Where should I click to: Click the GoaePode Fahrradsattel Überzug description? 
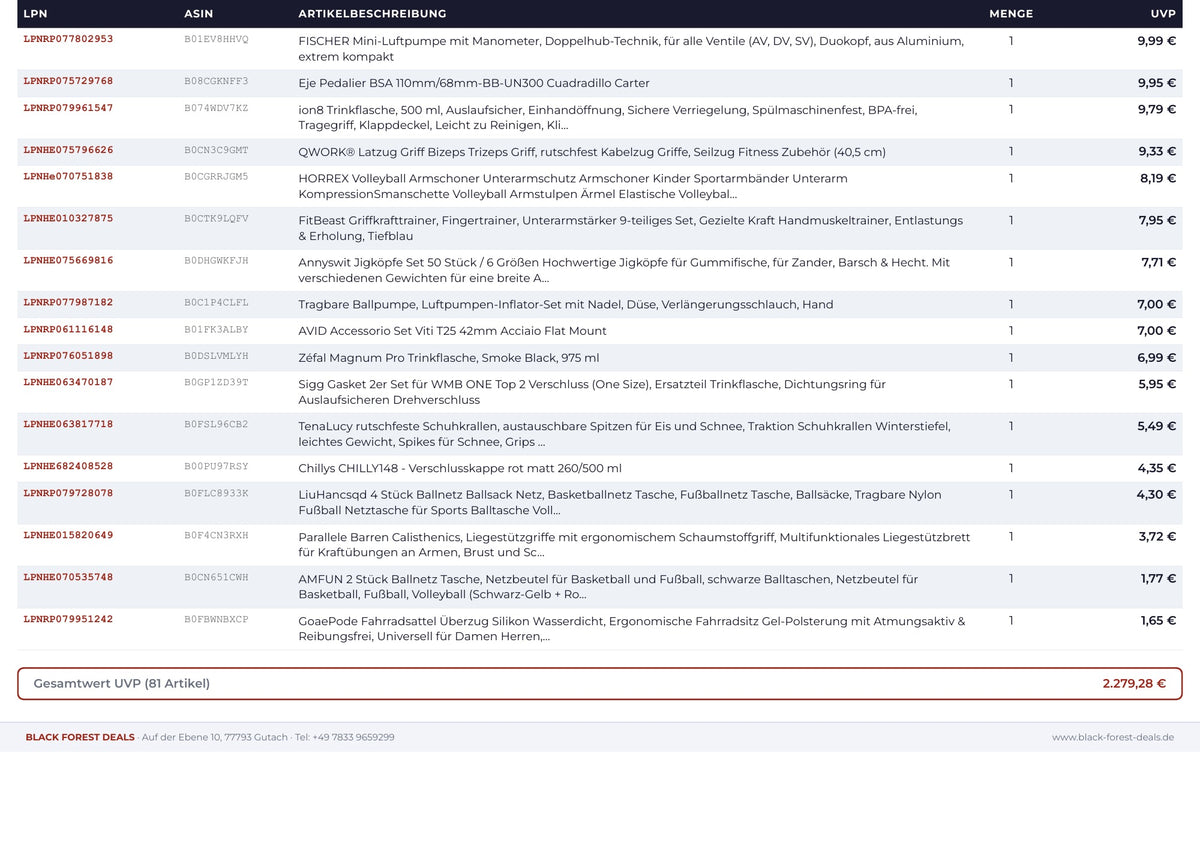632,628
